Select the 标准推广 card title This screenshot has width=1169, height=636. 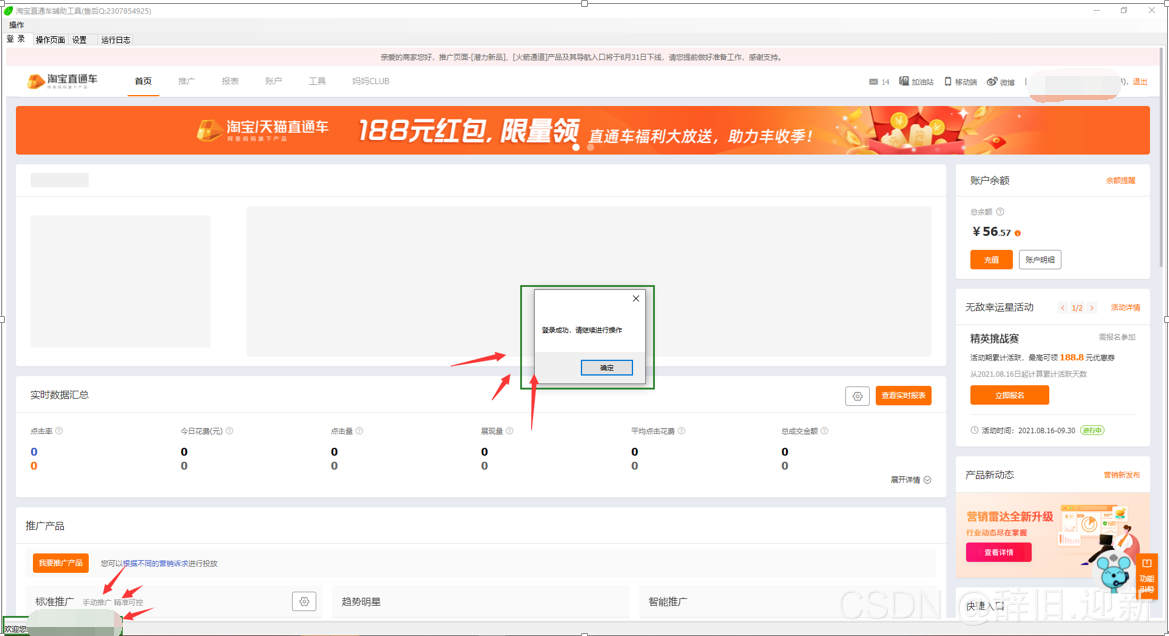pyautogui.click(x=54, y=602)
